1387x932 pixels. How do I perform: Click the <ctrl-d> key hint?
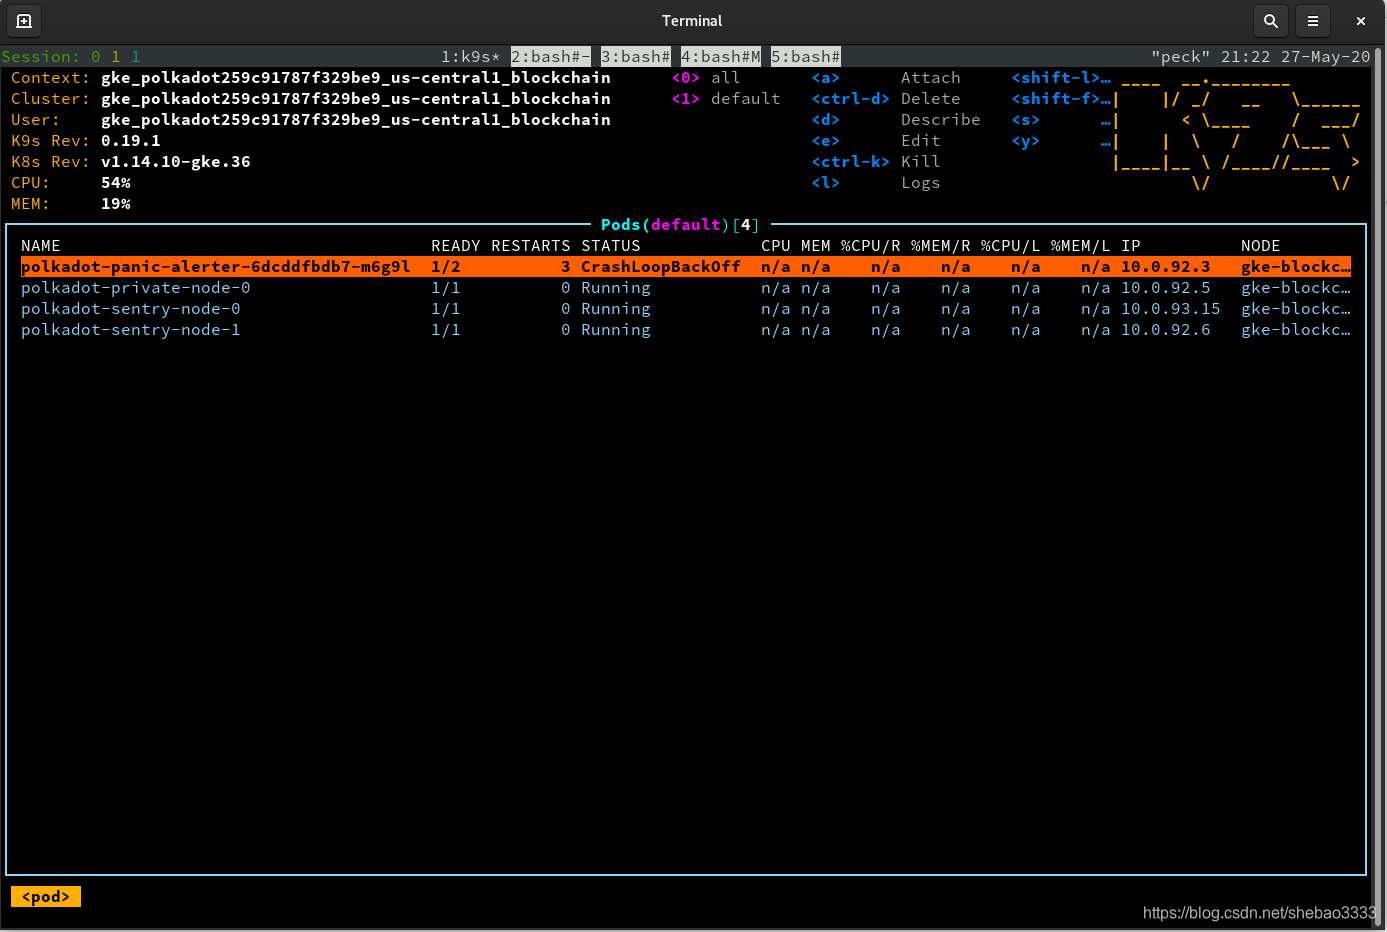pyautogui.click(x=851, y=99)
